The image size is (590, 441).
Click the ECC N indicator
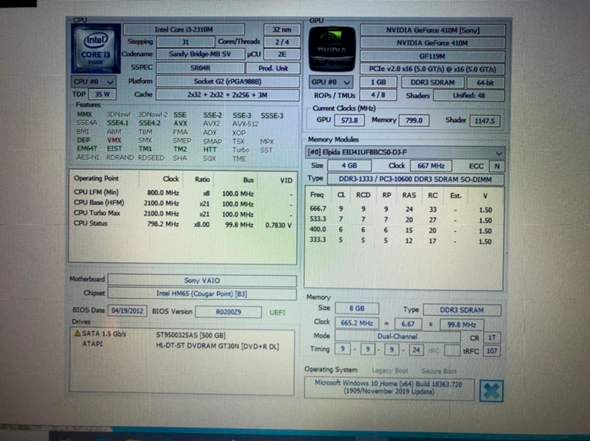(497, 166)
